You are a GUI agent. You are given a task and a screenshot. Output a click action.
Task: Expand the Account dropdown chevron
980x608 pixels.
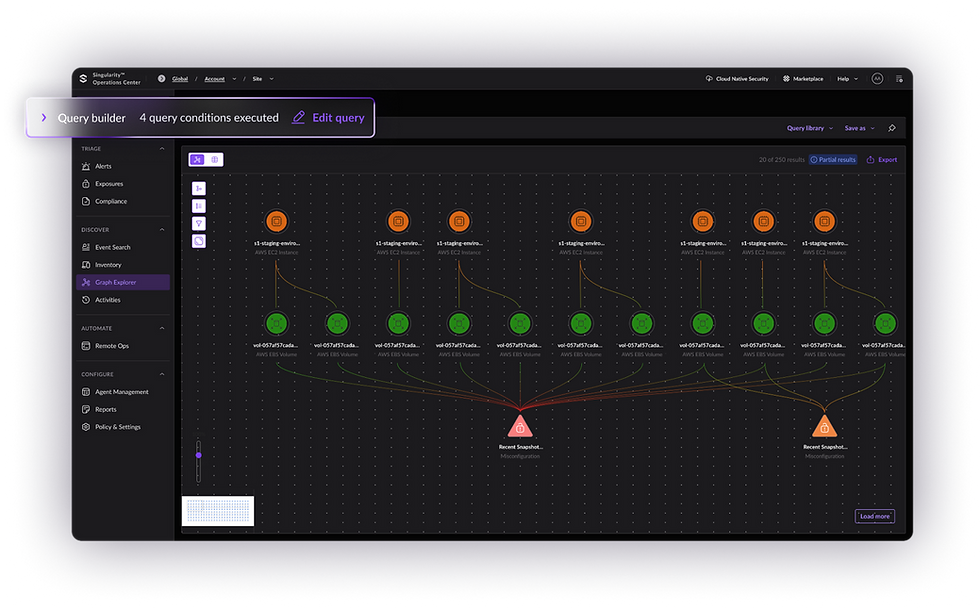[234, 79]
